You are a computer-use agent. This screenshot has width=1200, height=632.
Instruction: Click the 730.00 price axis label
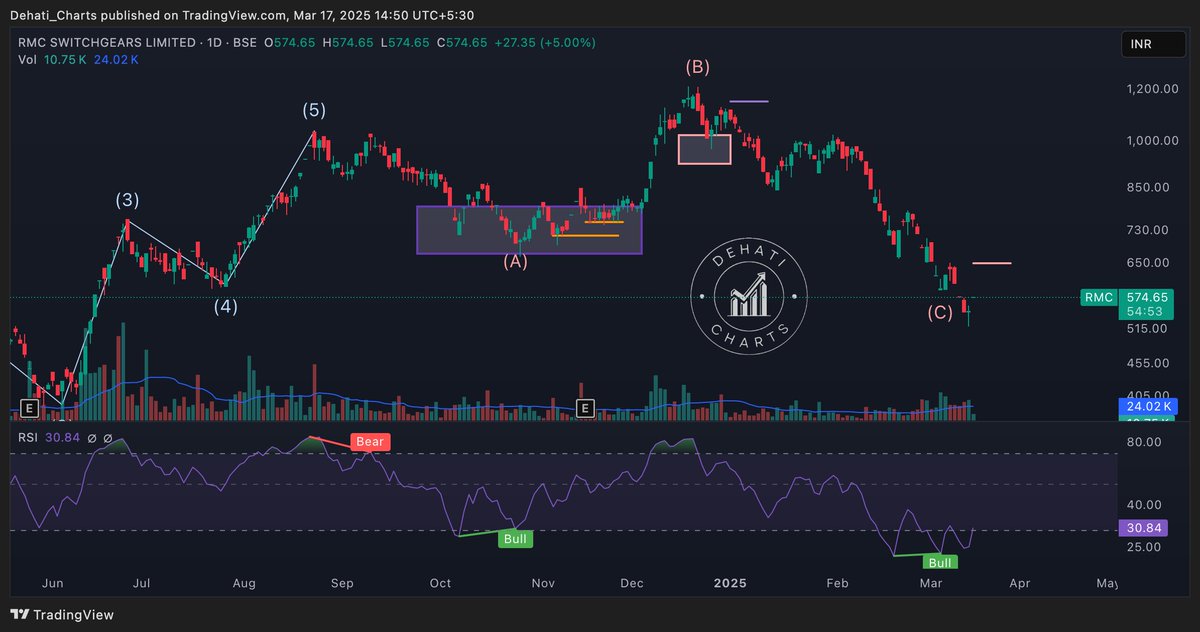[1150, 230]
